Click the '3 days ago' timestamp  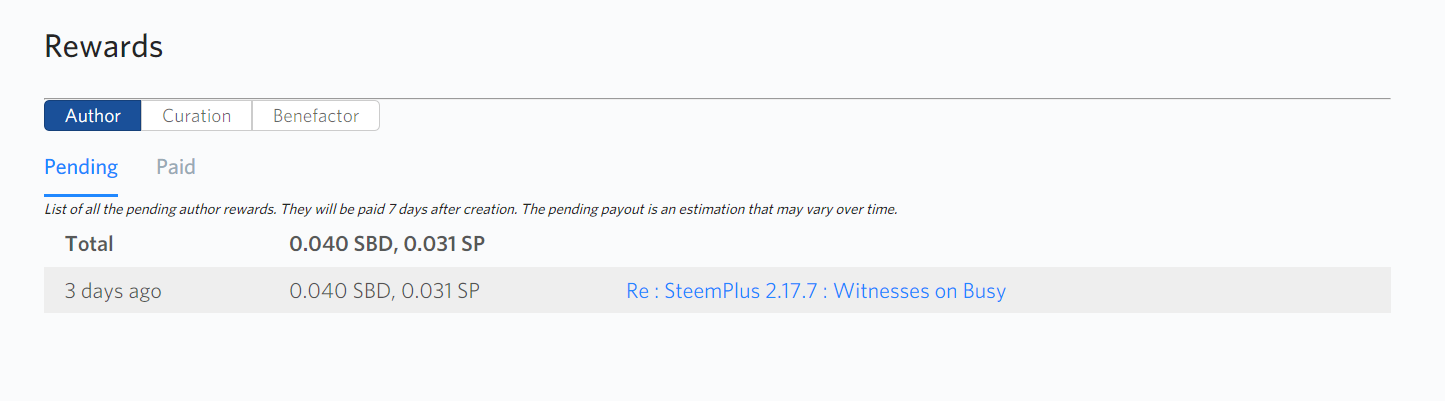pyautogui.click(x=113, y=291)
